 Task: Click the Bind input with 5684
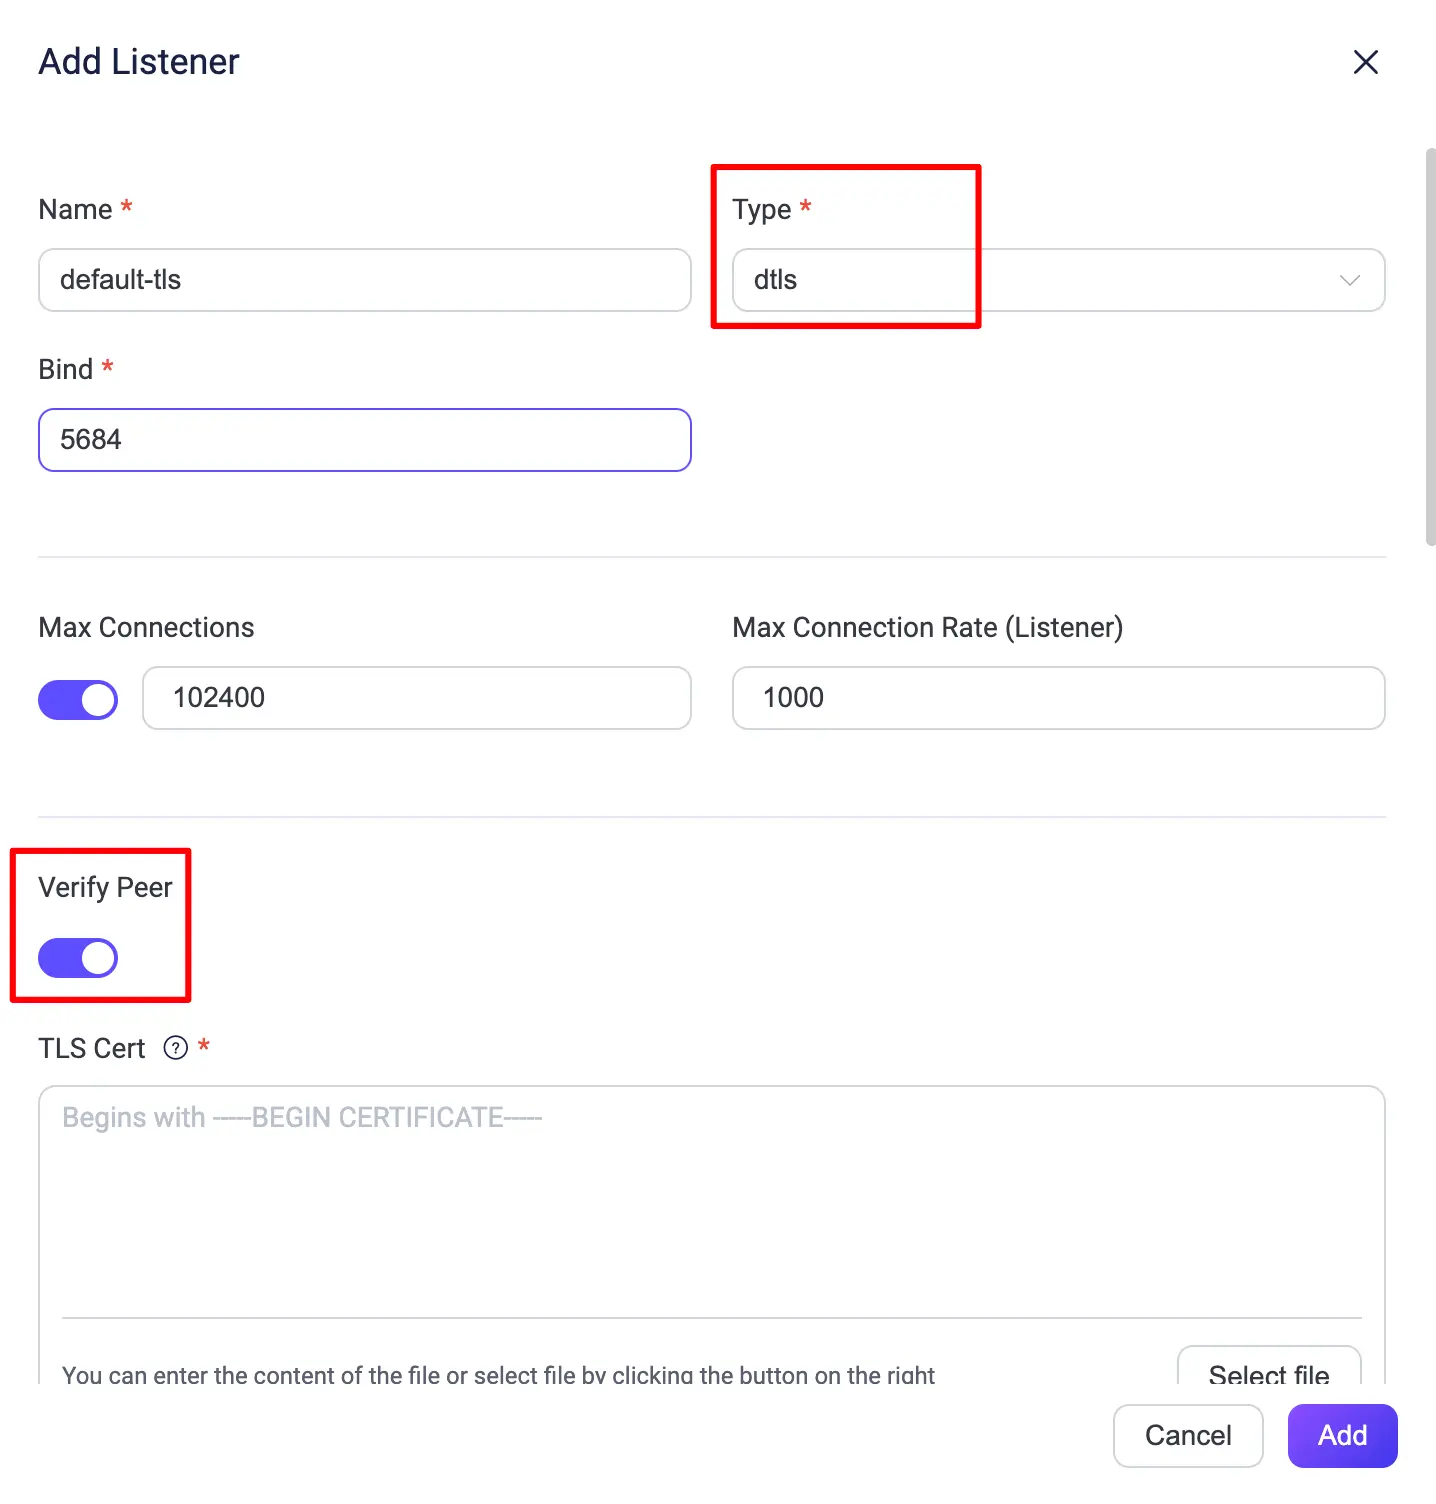[364, 440]
